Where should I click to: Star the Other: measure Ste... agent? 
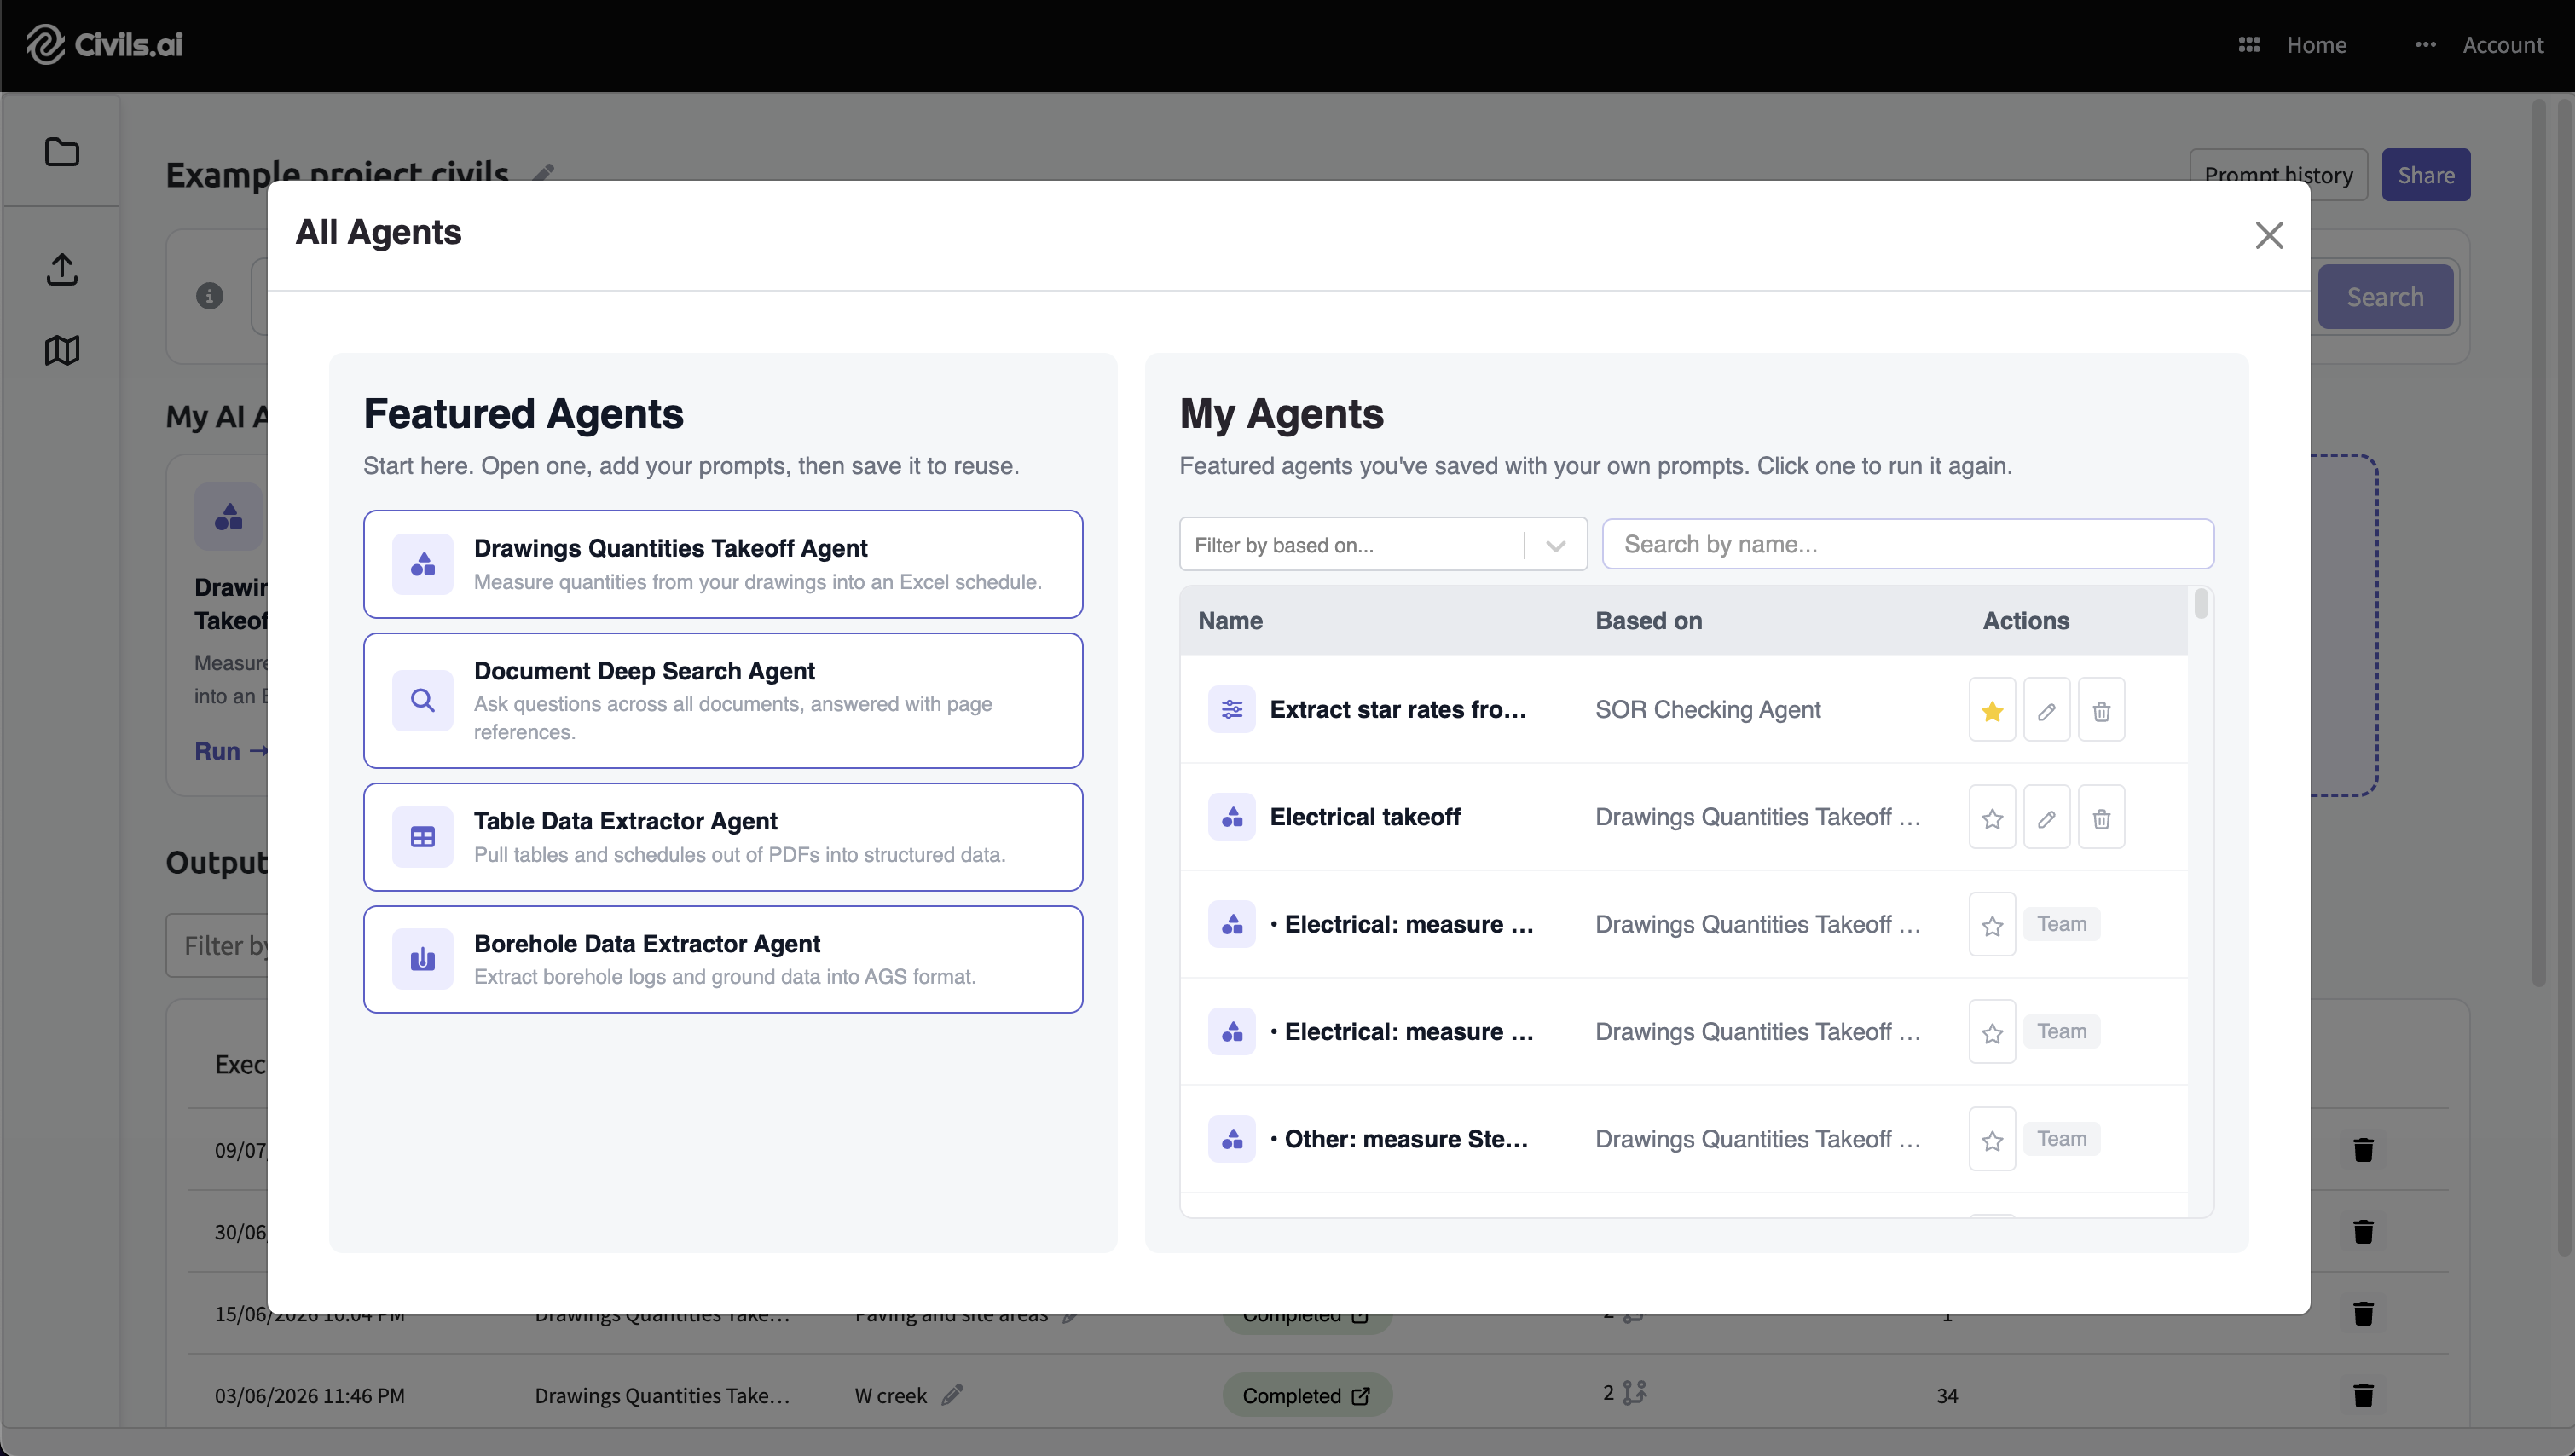pos(1991,1139)
